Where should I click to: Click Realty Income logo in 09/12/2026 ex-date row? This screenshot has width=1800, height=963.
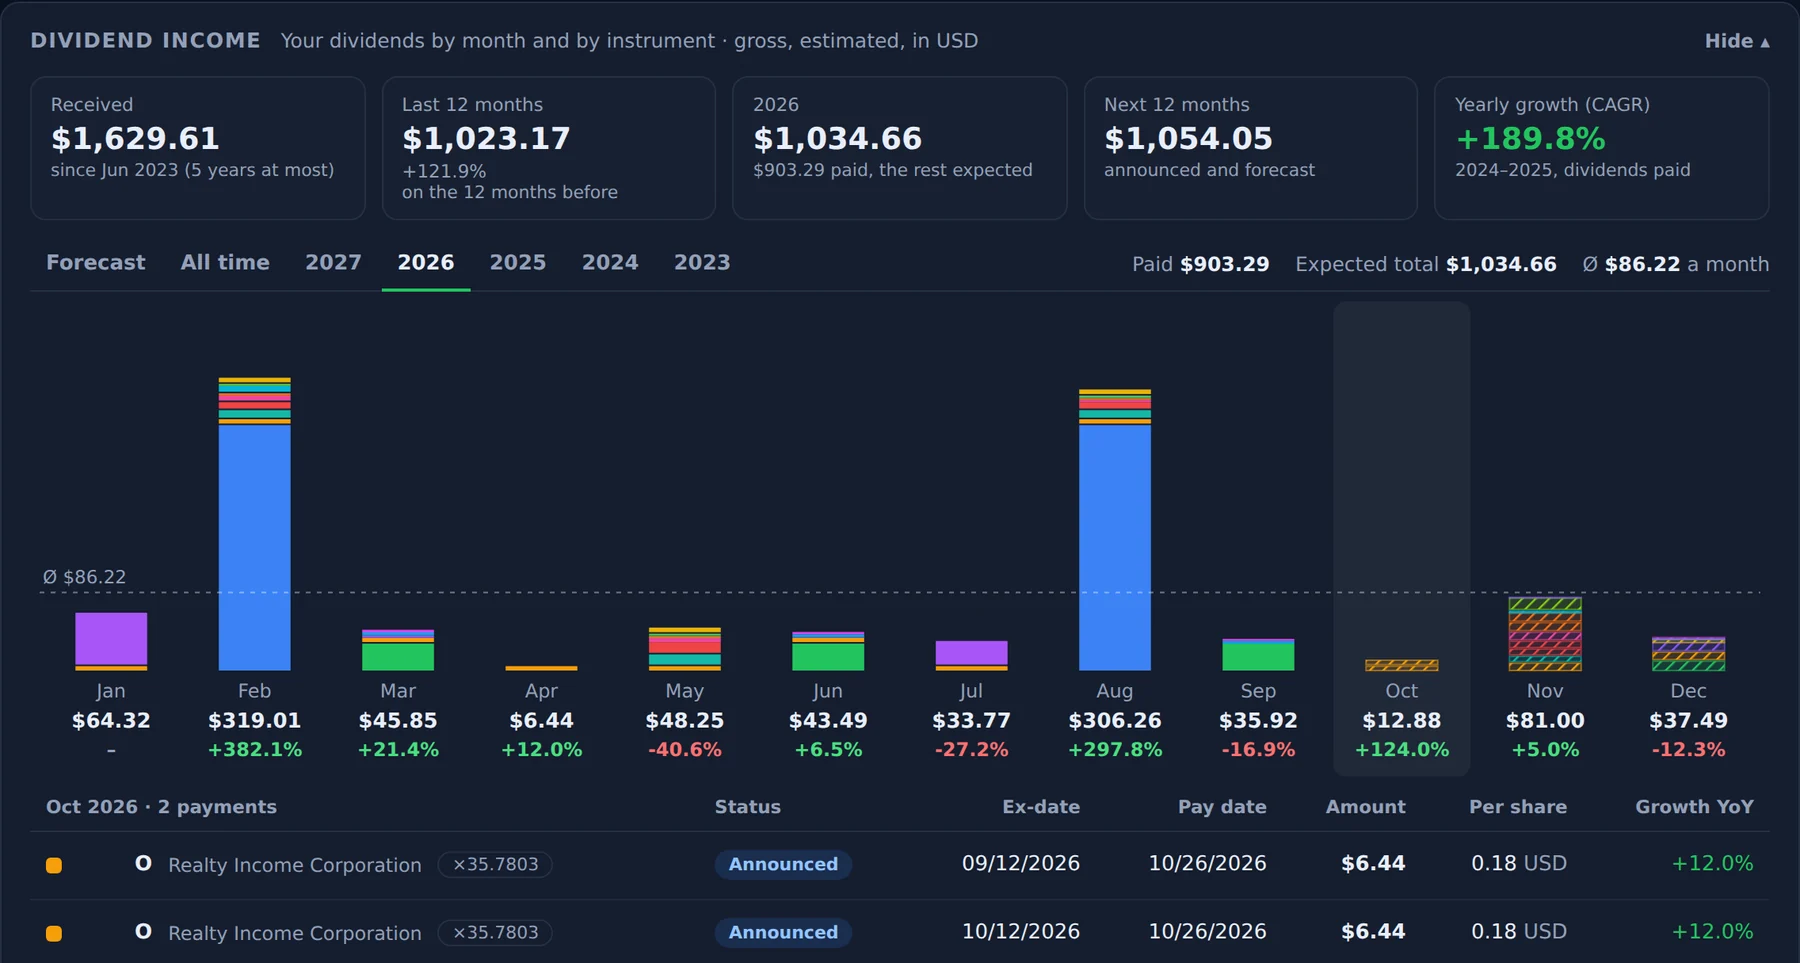[143, 863]
